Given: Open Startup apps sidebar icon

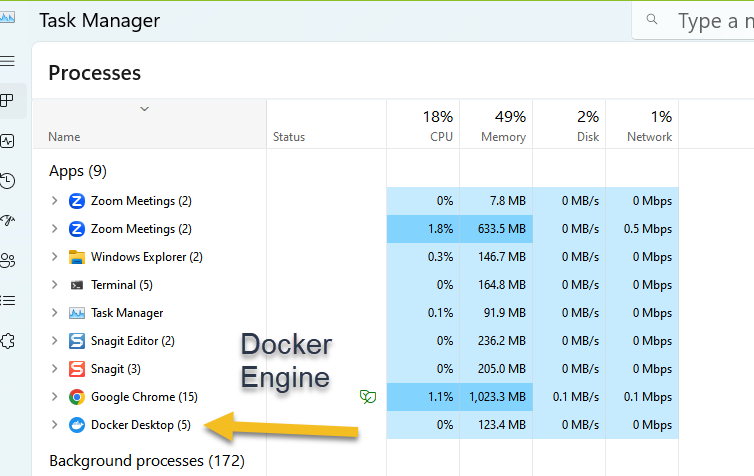Looking at the screenshot, I should 8,221.
